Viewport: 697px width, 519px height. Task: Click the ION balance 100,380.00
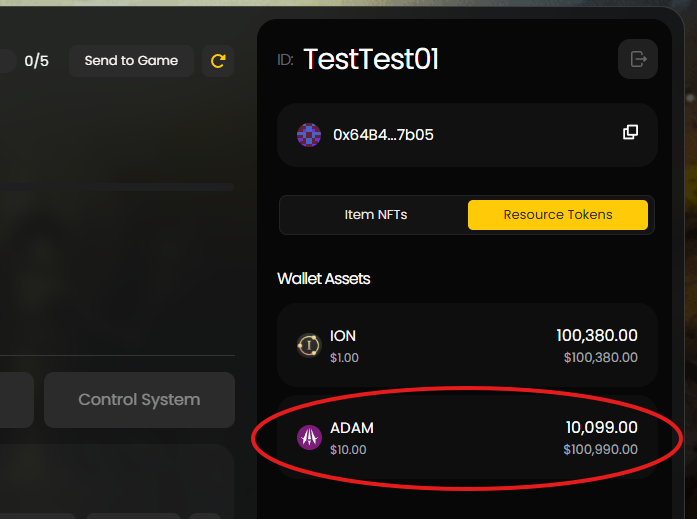pos(596,336)
